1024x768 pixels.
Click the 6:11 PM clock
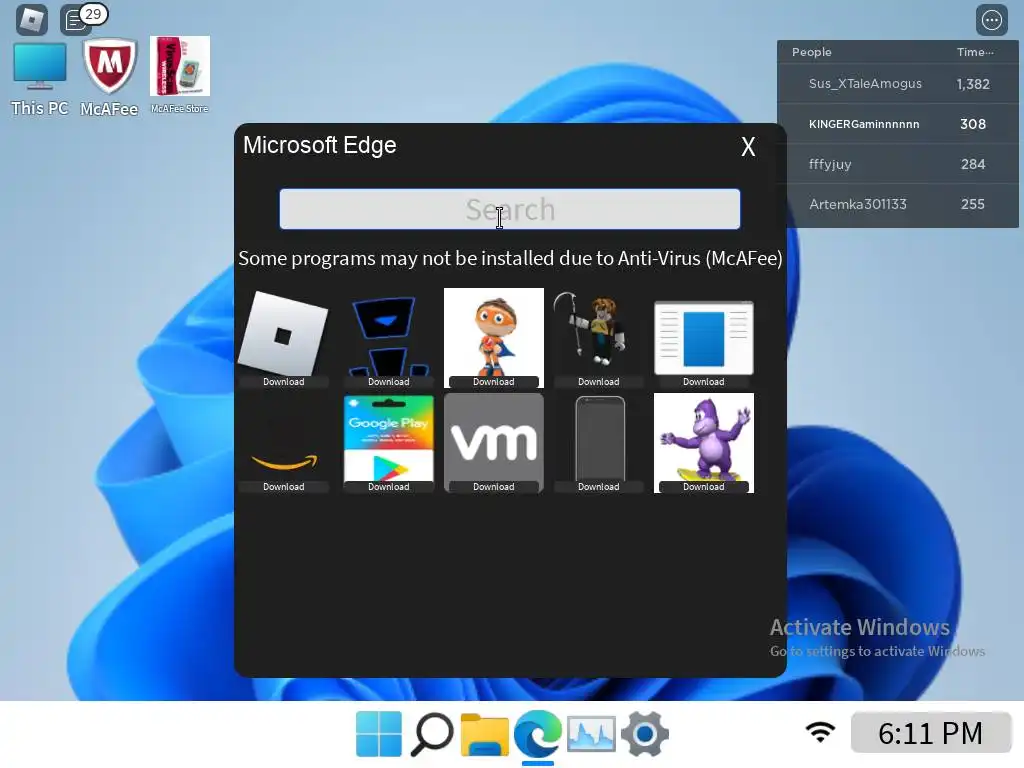[x=931, y=733]
